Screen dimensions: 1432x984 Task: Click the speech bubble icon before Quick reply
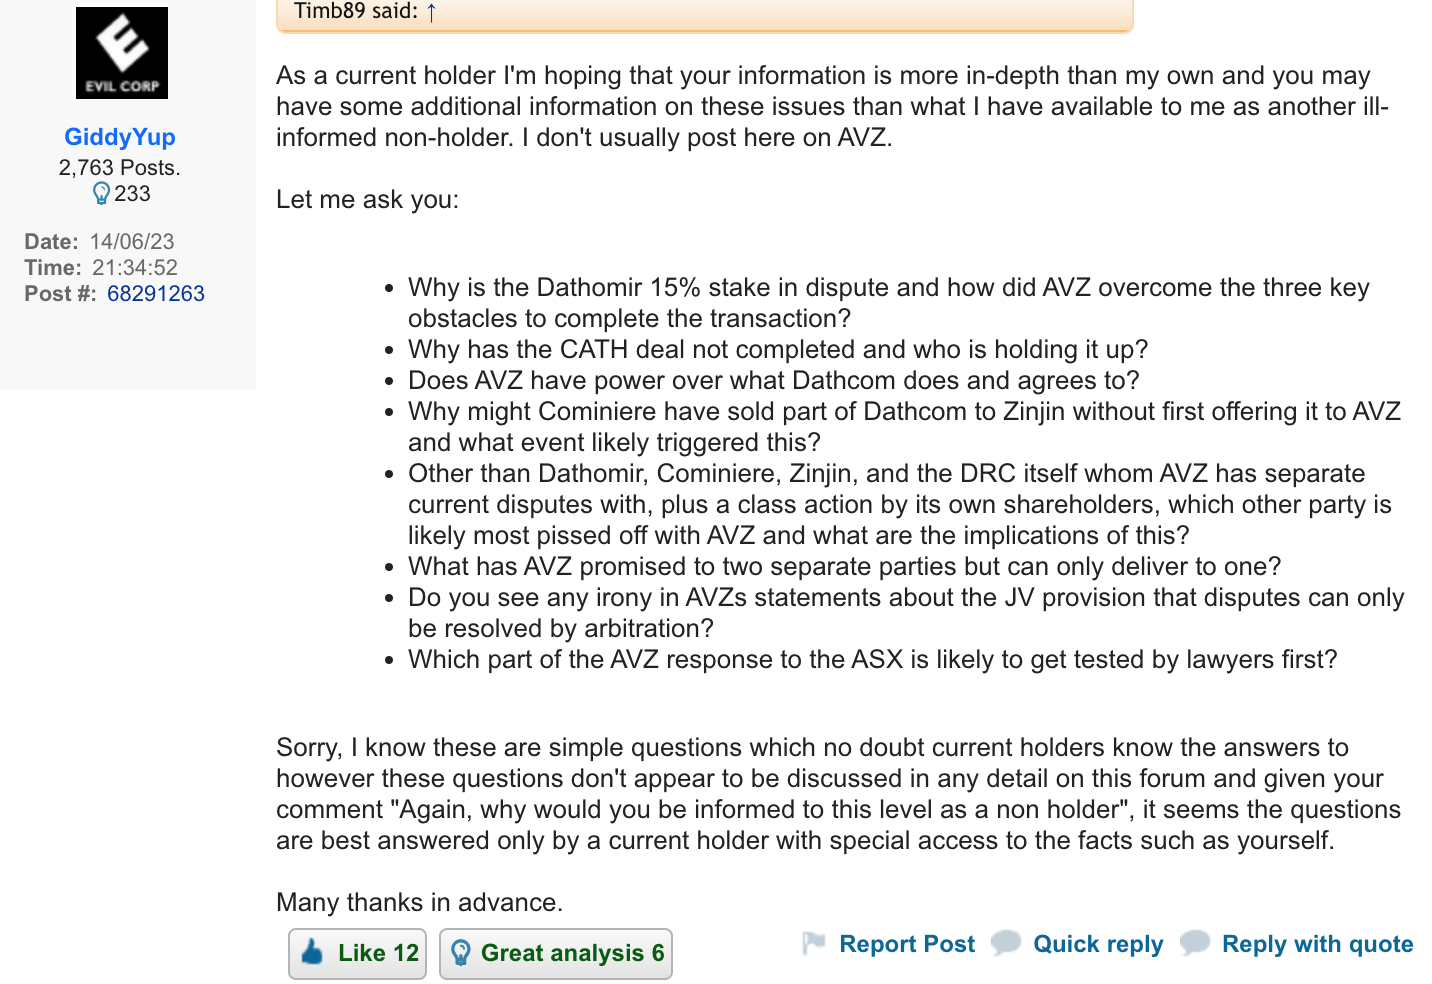[x=1006, y=943]
